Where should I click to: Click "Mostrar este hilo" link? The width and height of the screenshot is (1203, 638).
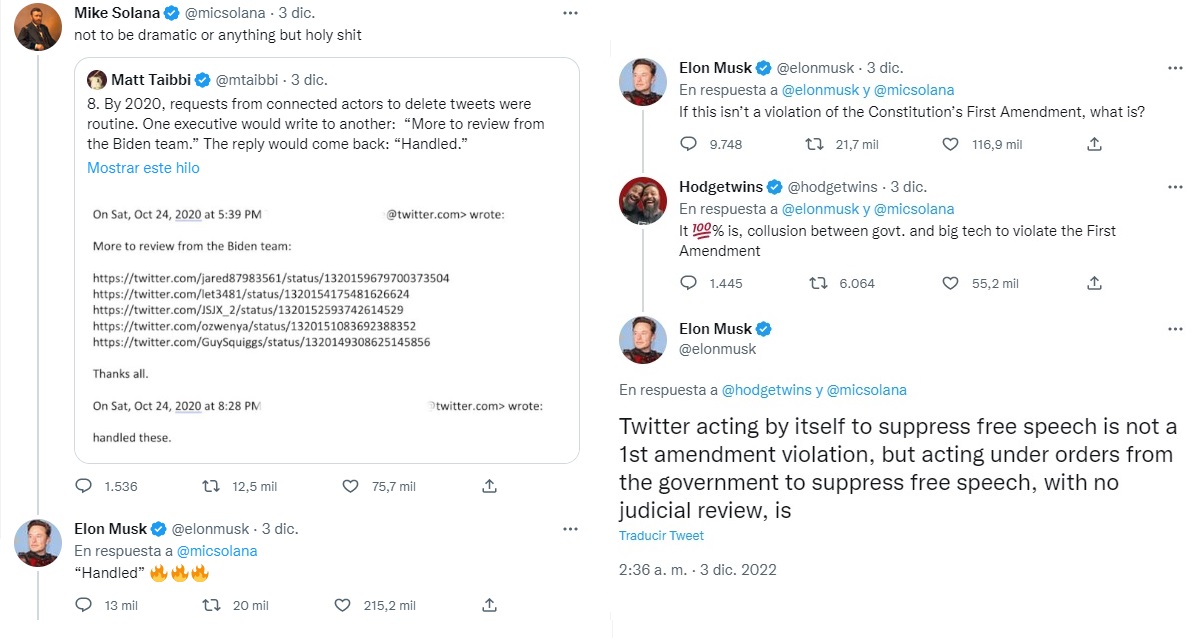143,168
